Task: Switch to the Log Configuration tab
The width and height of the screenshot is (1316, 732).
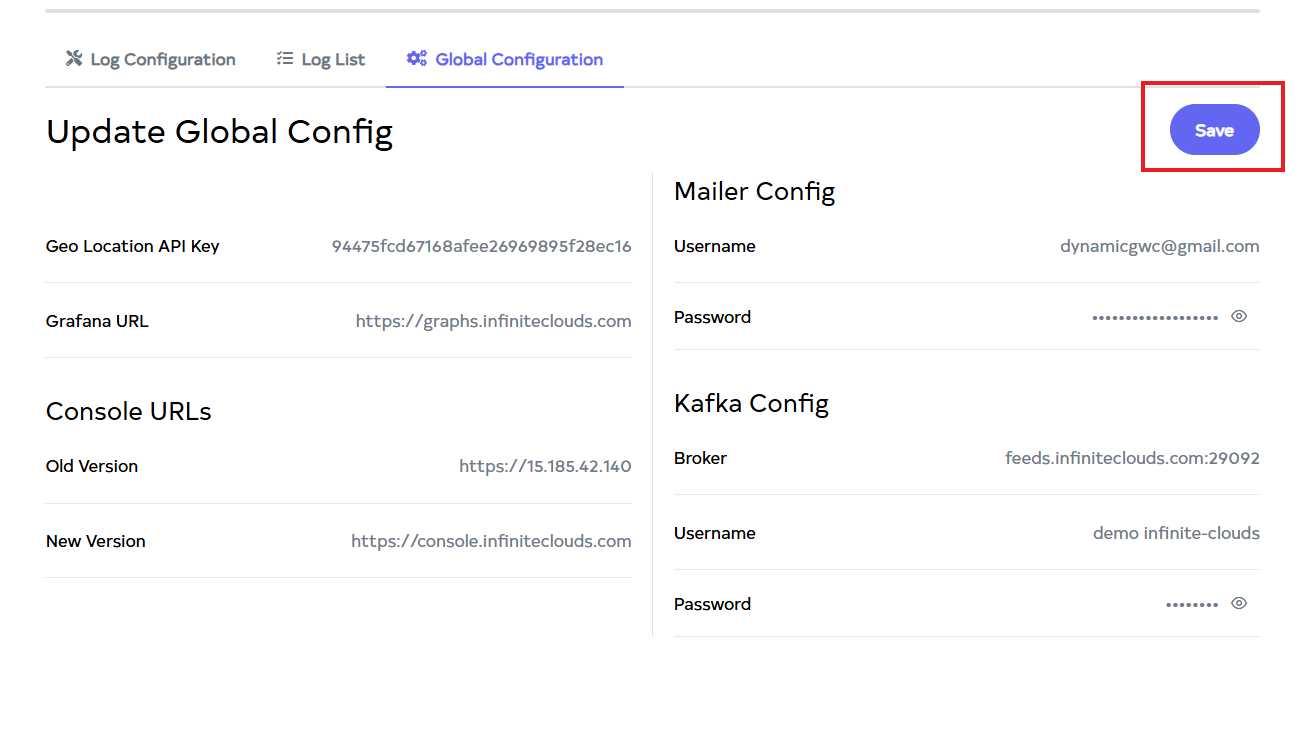Action: pos(162,60)
